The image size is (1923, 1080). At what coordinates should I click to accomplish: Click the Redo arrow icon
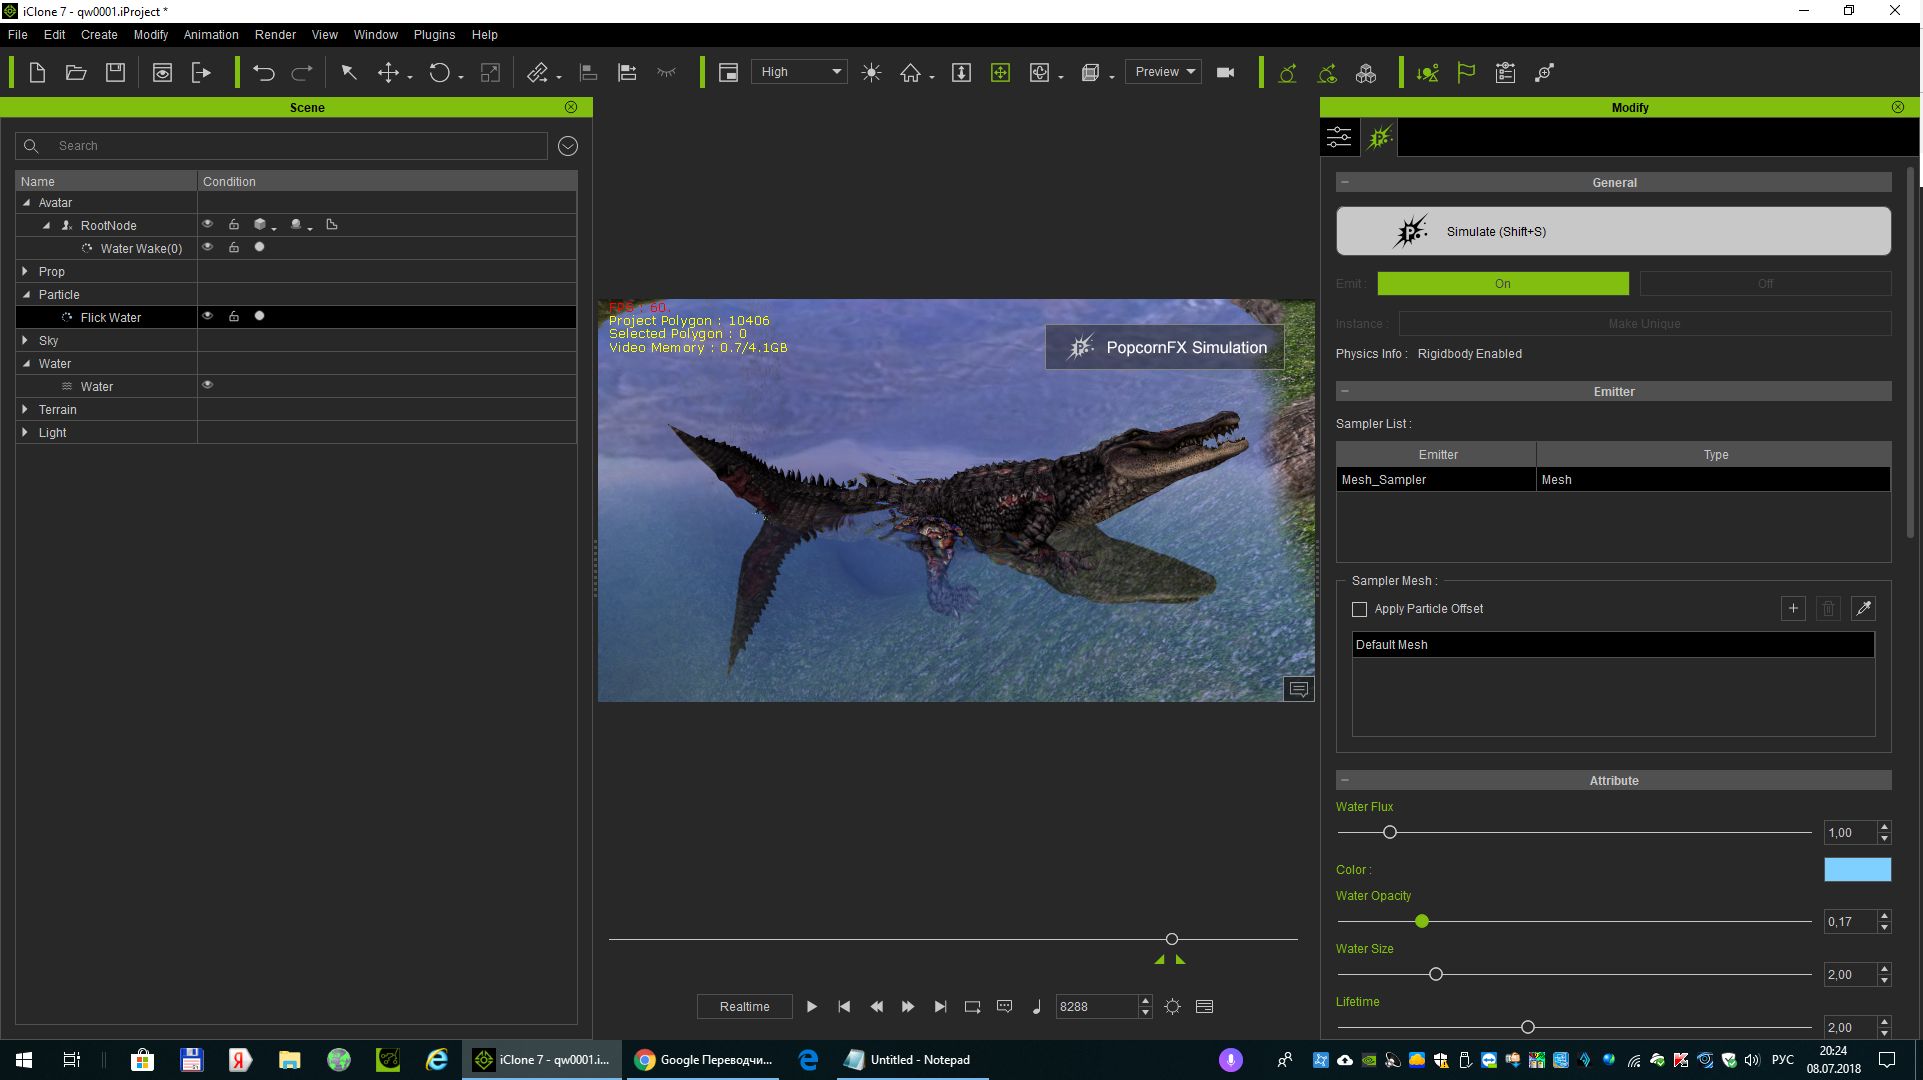click(x=302, y=72)
